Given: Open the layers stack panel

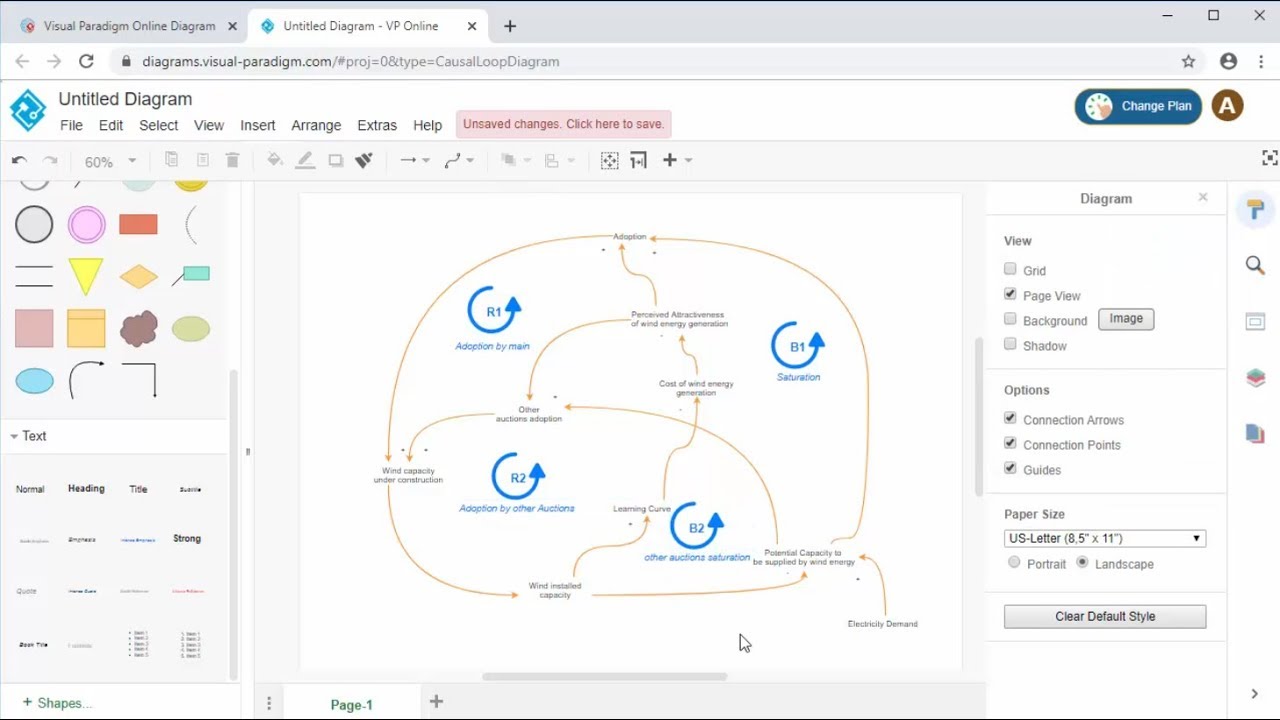Looking at the screenshot, I should click(x=1255, y=378).
